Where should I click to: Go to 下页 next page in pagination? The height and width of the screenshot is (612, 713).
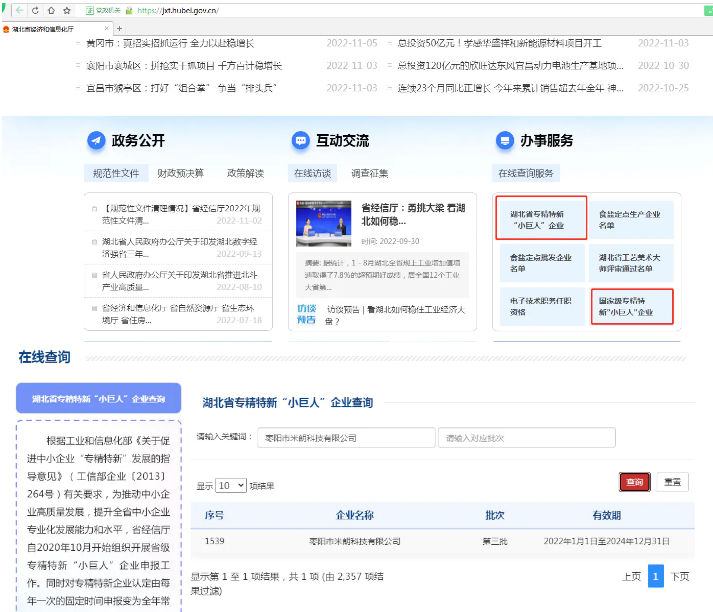coord(680,576)
